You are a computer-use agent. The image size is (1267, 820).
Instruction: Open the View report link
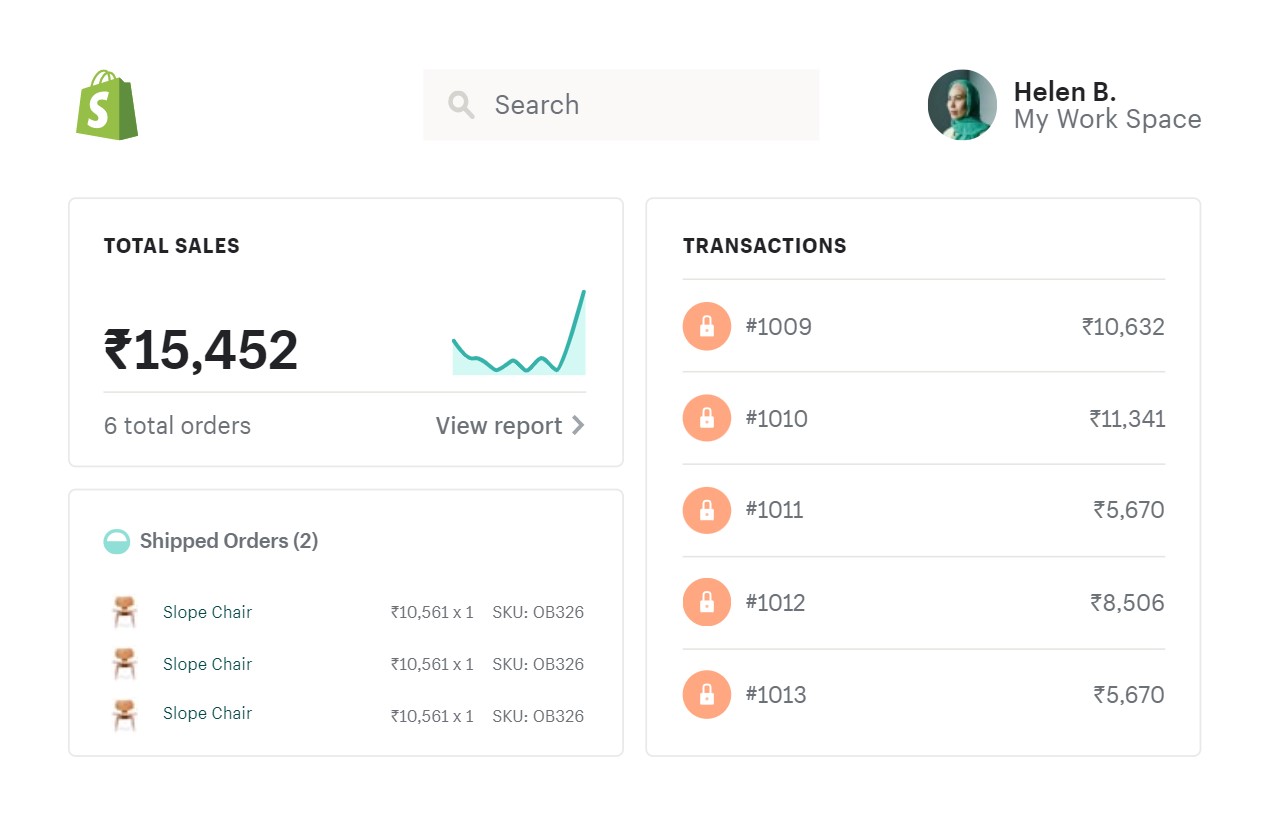[498, 426]
